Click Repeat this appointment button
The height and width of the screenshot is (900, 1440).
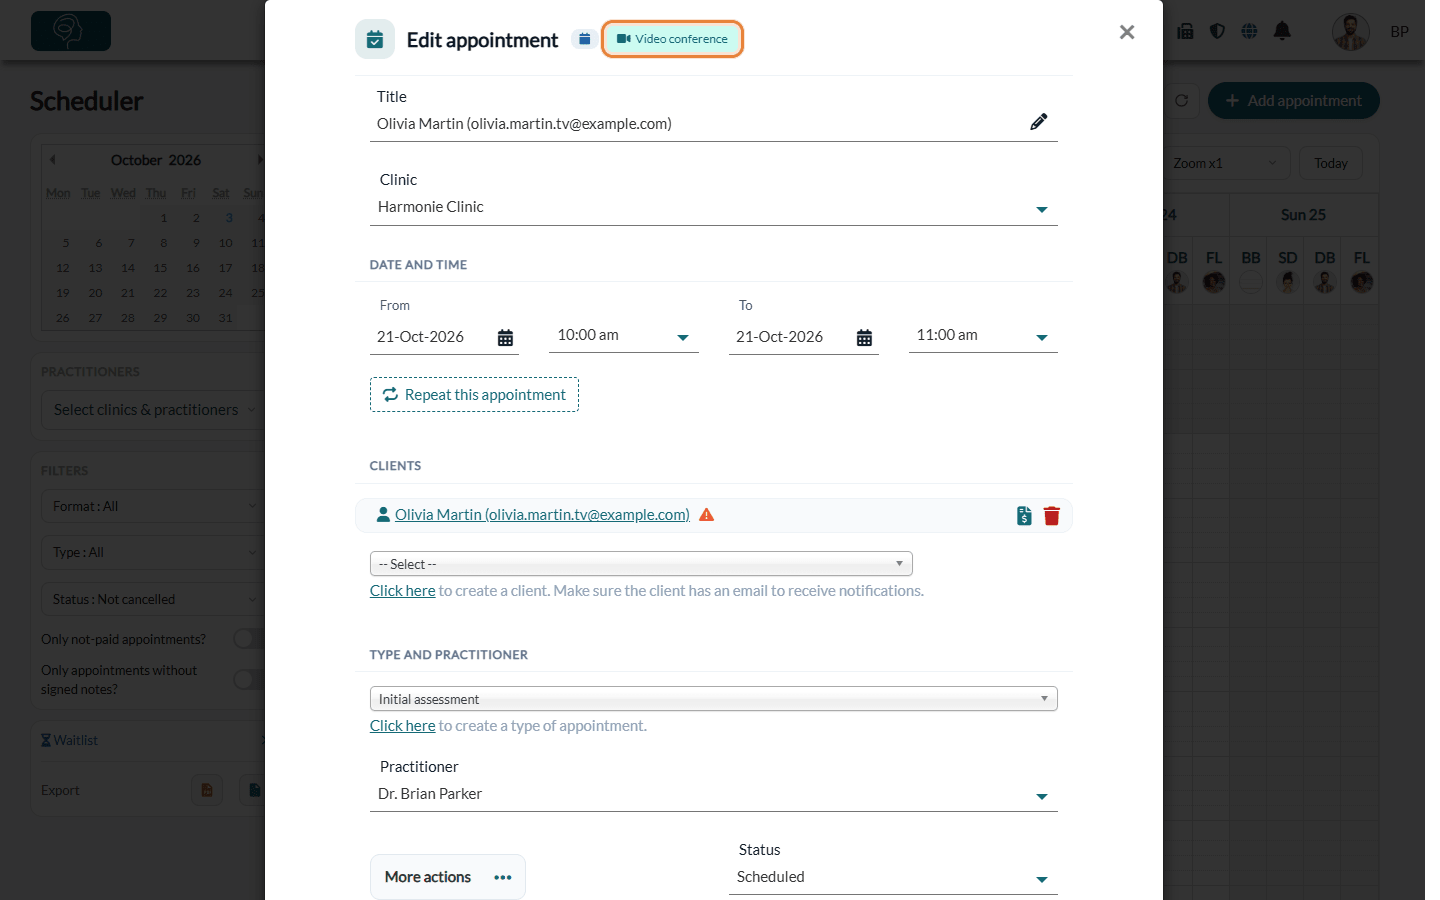[474, 395]
